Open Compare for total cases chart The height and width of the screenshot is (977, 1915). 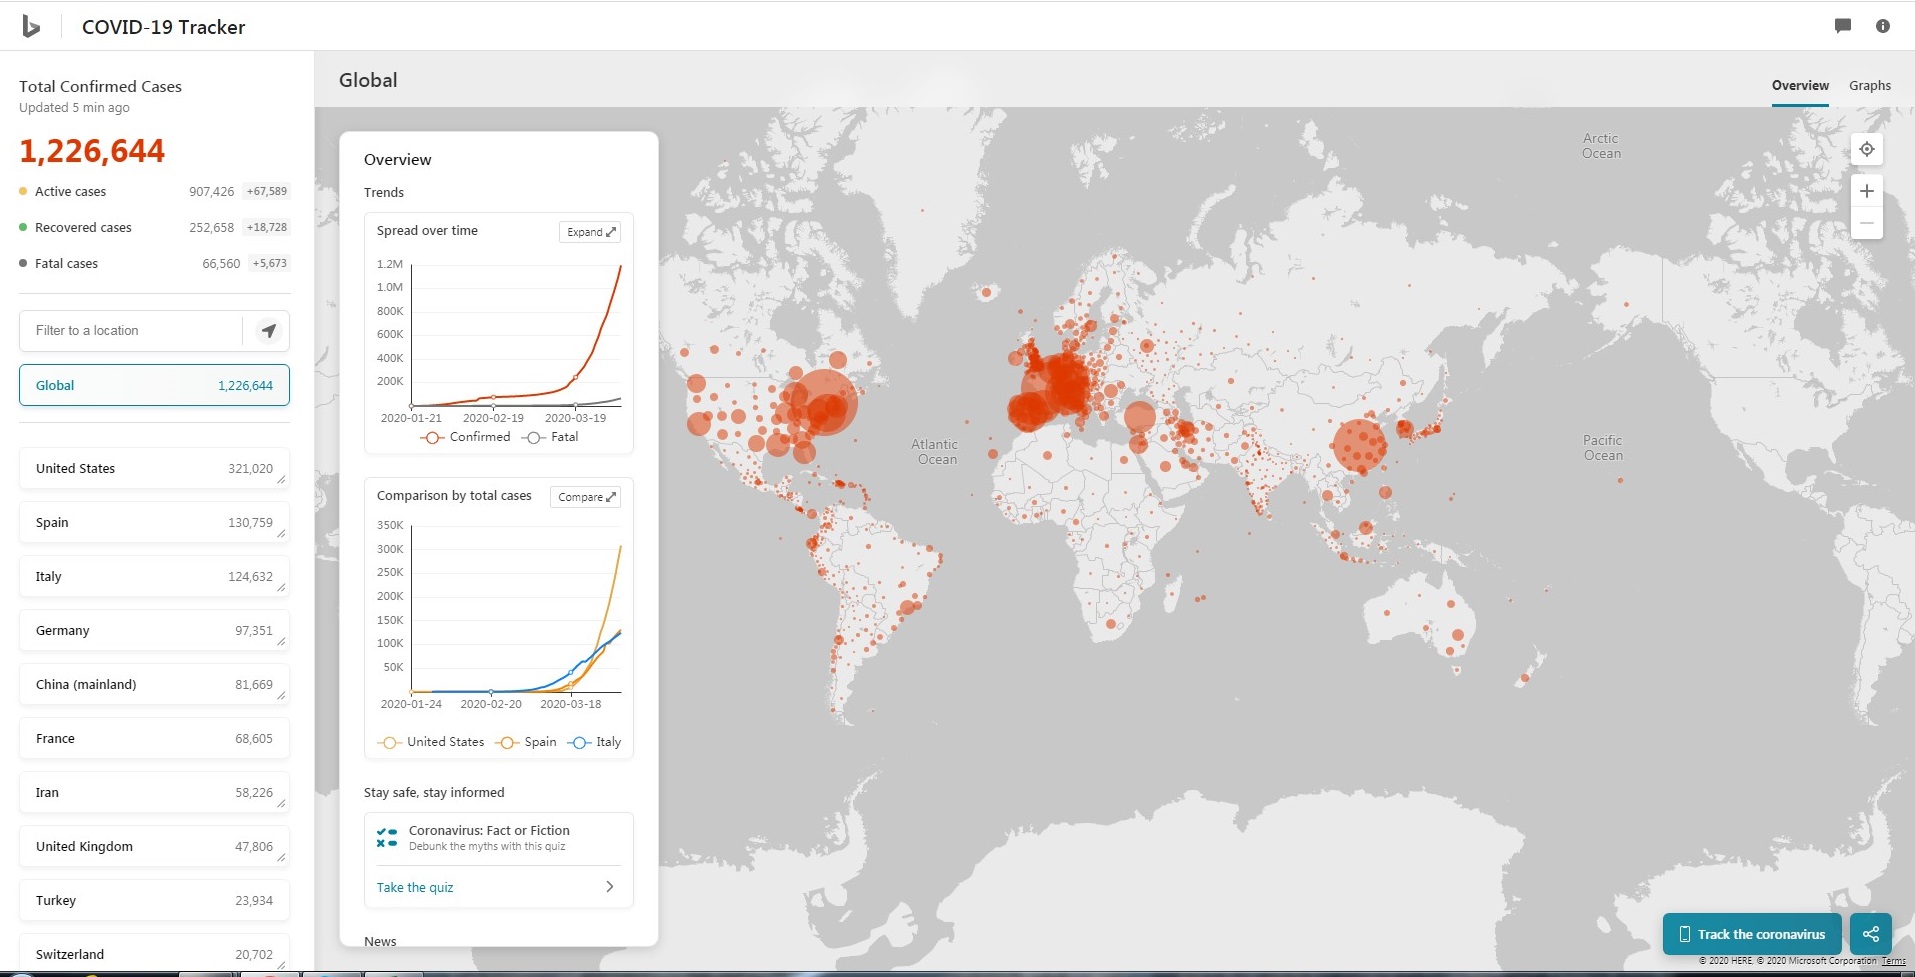point(586,497)
